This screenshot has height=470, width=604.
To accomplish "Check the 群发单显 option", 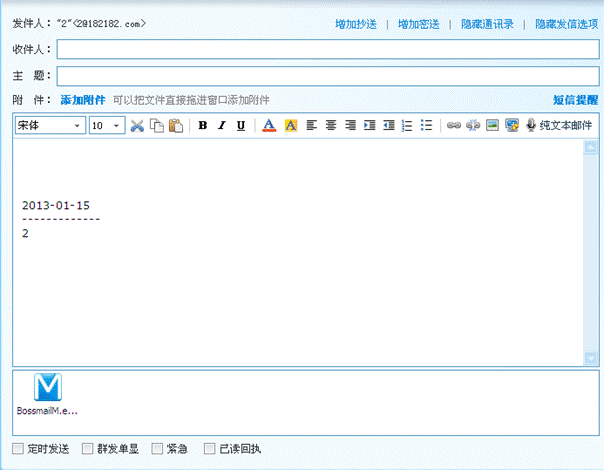I will [x=89, y=449].
